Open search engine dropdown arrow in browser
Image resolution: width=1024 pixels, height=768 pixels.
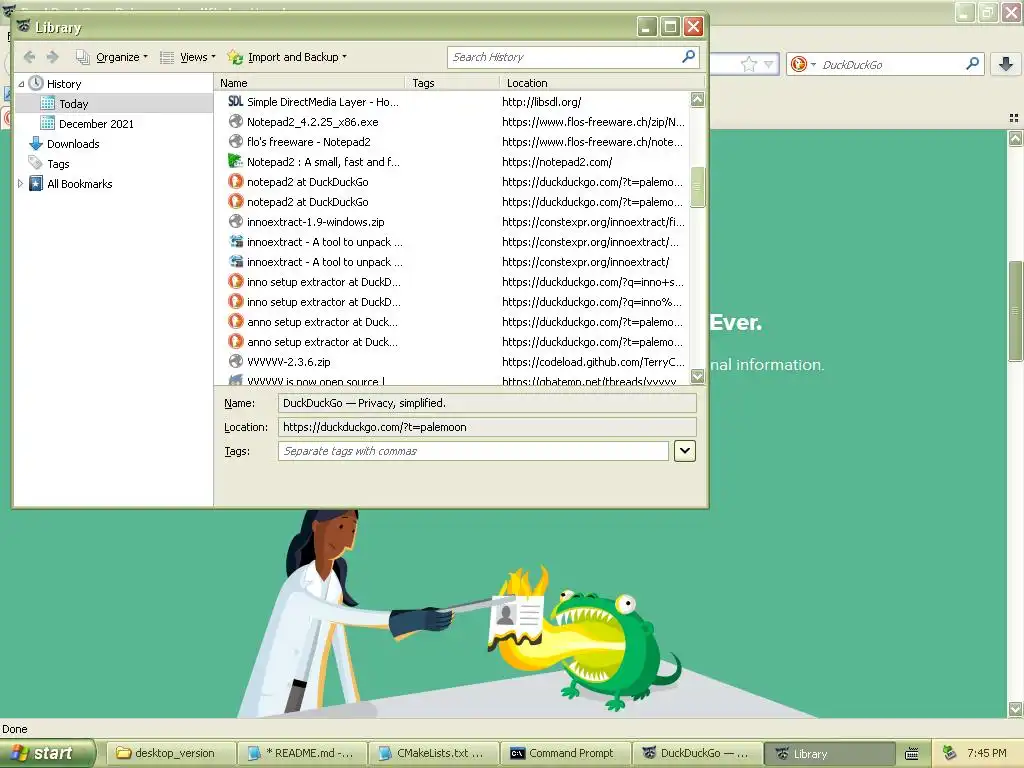(813, 65)
